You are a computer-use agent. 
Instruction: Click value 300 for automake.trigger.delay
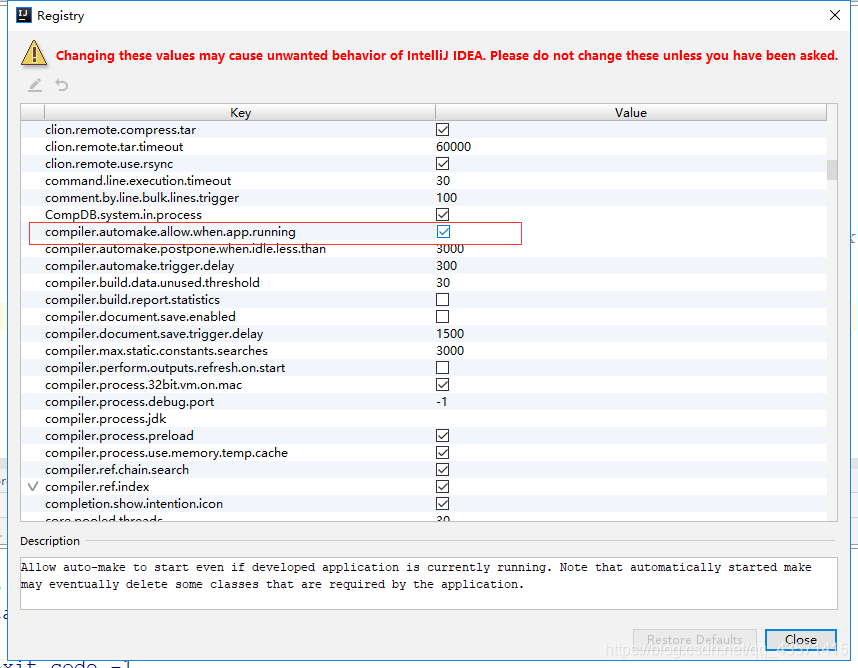point(447,266)
